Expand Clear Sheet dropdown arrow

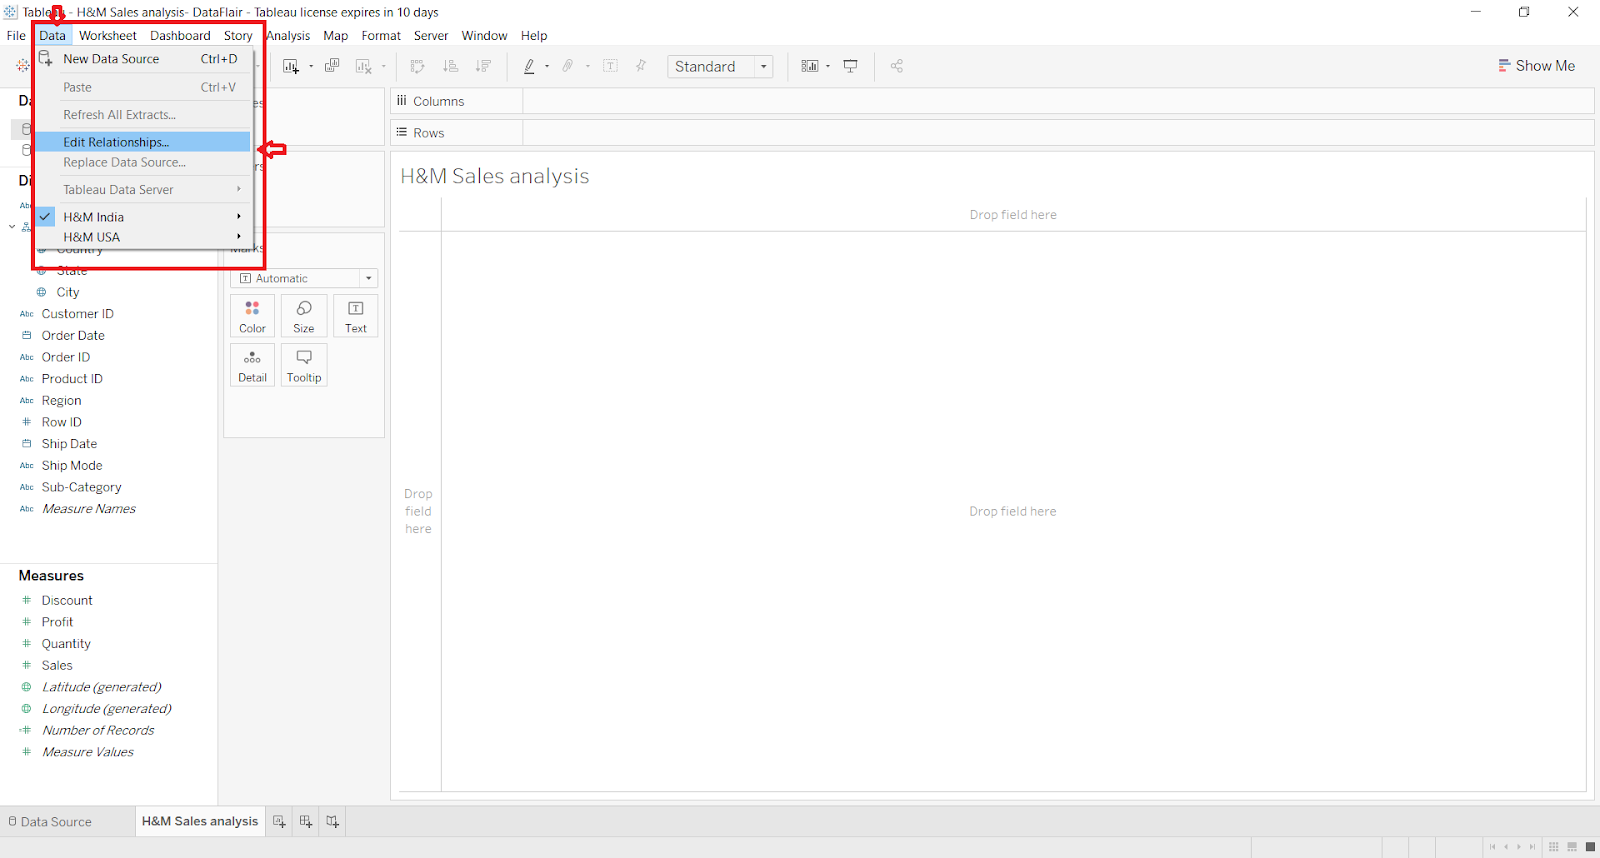click(384, 67)
